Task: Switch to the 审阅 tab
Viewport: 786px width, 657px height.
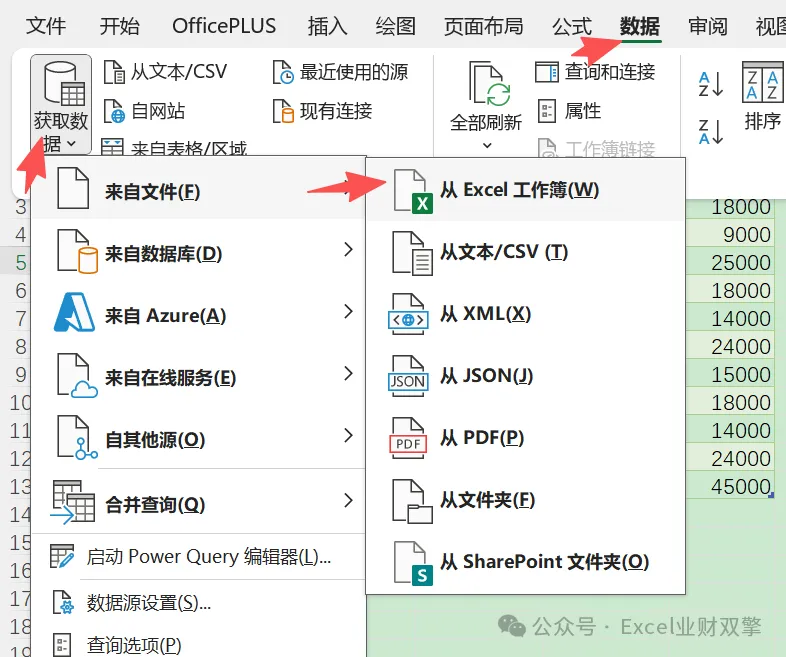Action: pos(708,26)
